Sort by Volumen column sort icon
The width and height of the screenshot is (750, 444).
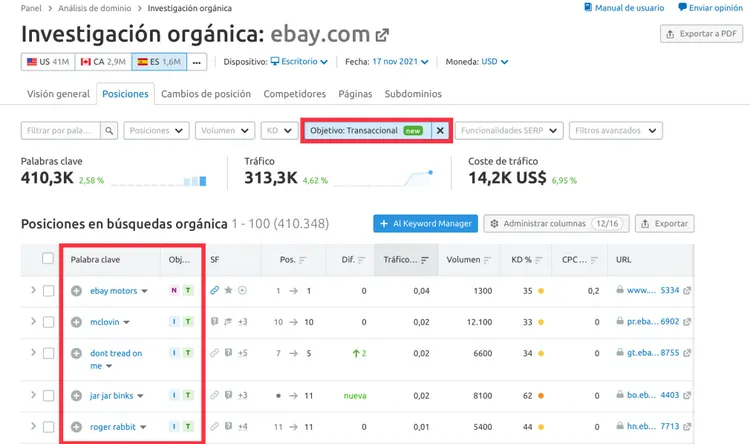pyautogui.click(x=487, y=260)
